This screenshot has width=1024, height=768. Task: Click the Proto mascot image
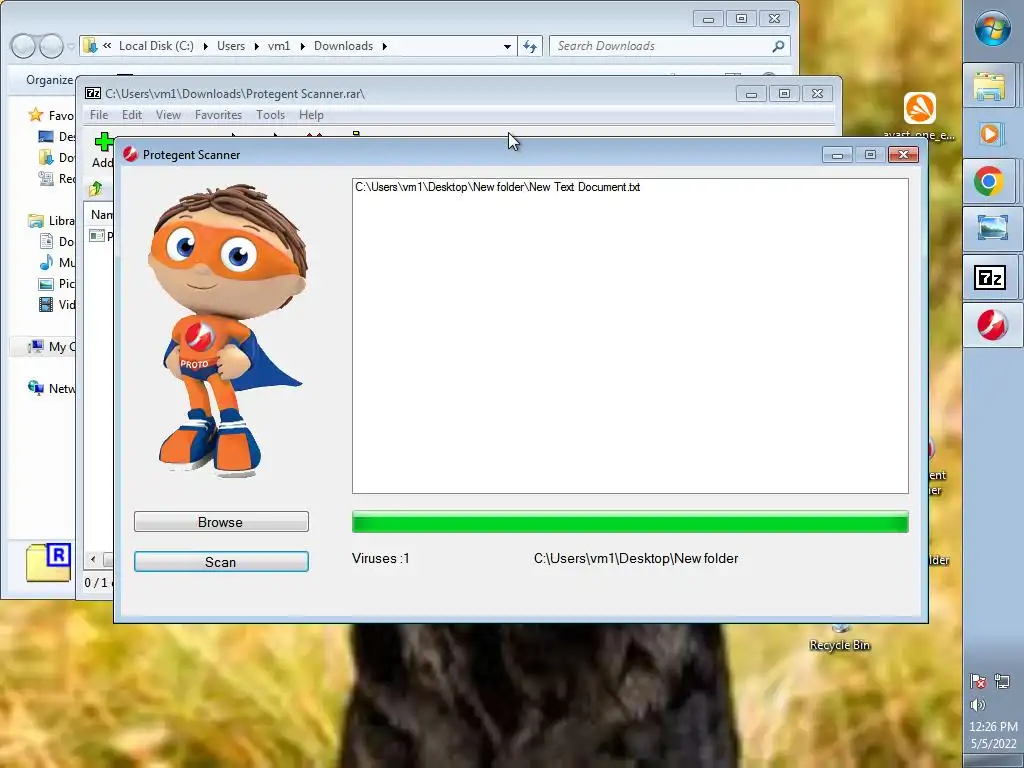coord(228,330)
